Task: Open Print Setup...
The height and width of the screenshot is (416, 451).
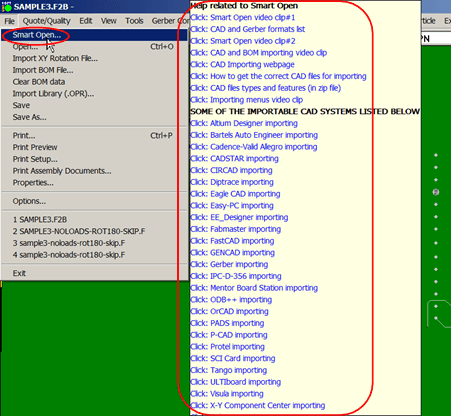Action: click(x=95, y=159)
